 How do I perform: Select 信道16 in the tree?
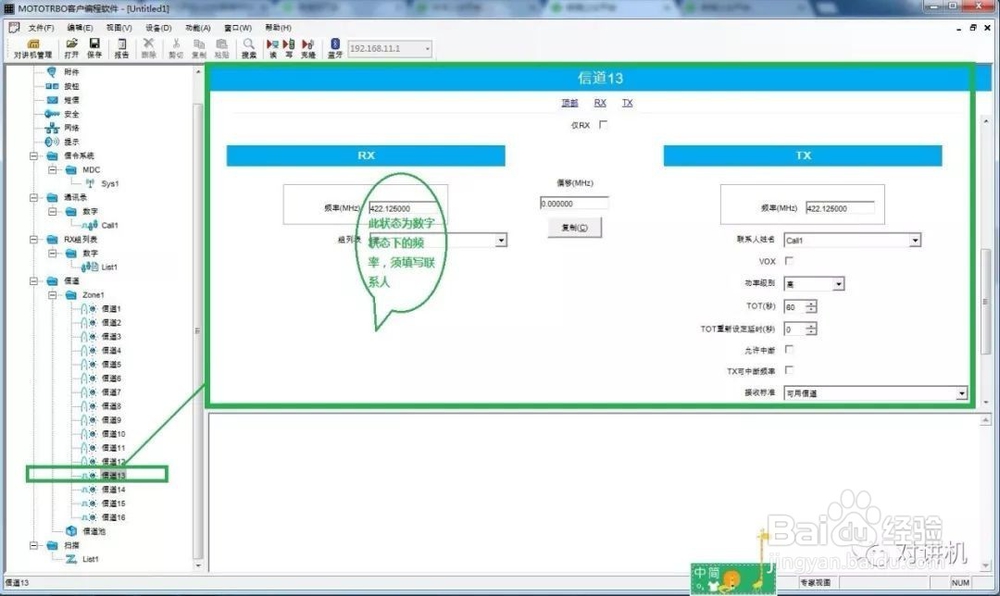pos(114,518)
